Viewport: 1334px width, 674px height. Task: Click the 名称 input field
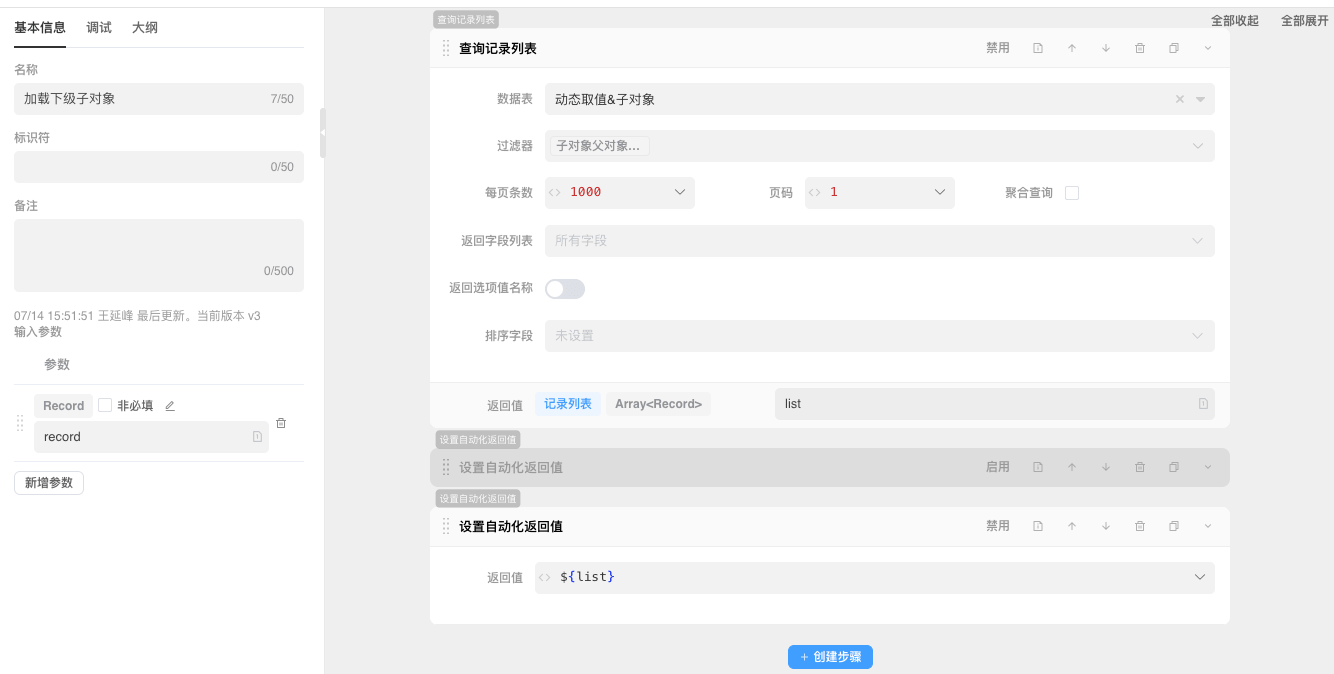coord(140,99)
